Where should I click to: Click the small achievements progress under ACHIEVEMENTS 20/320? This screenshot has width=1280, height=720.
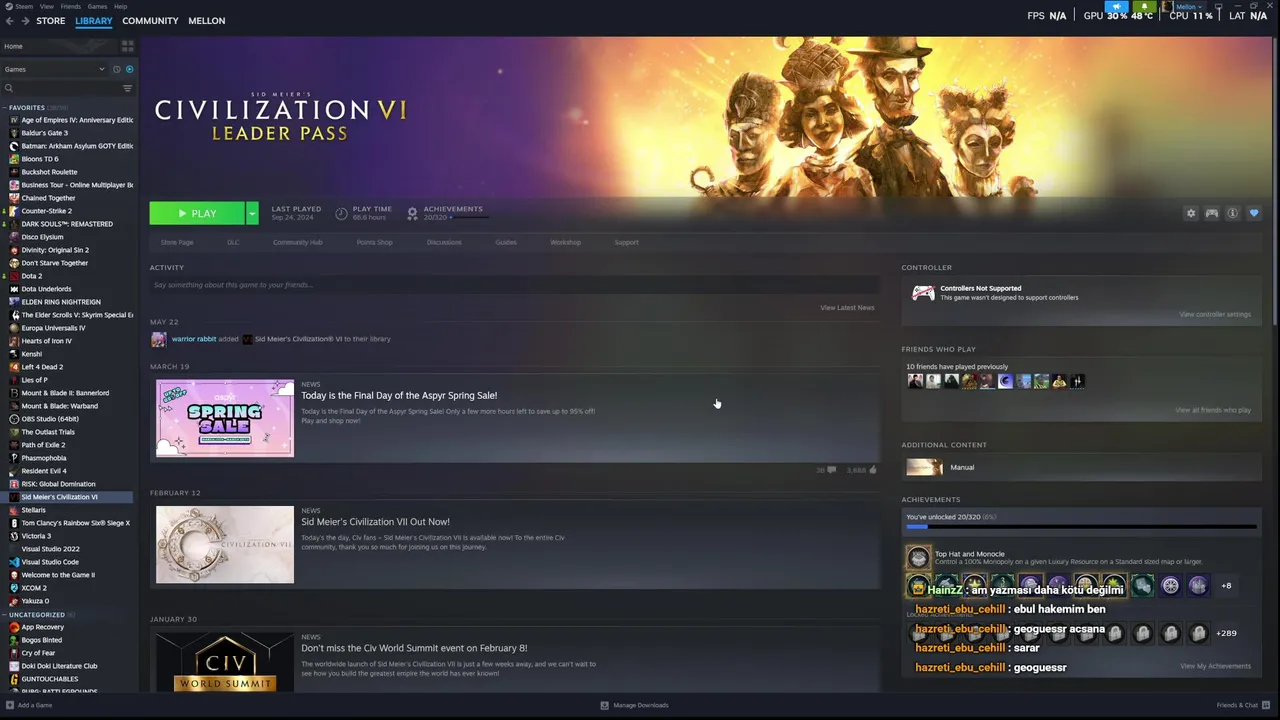pyautogui.click(x=468, y=217)
